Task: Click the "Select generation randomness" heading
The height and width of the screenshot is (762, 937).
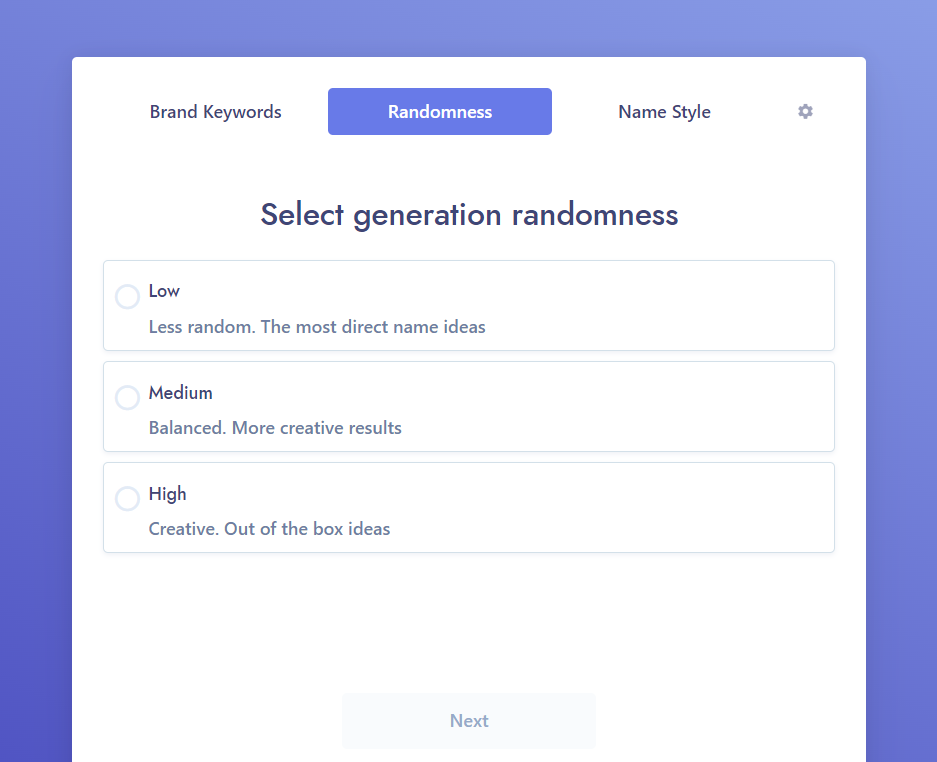Action: (x=469, y=215)
